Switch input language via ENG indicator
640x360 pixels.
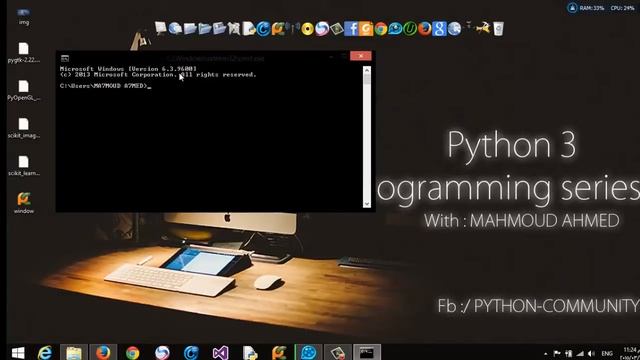pyautogui.click(x=607, y=353)
